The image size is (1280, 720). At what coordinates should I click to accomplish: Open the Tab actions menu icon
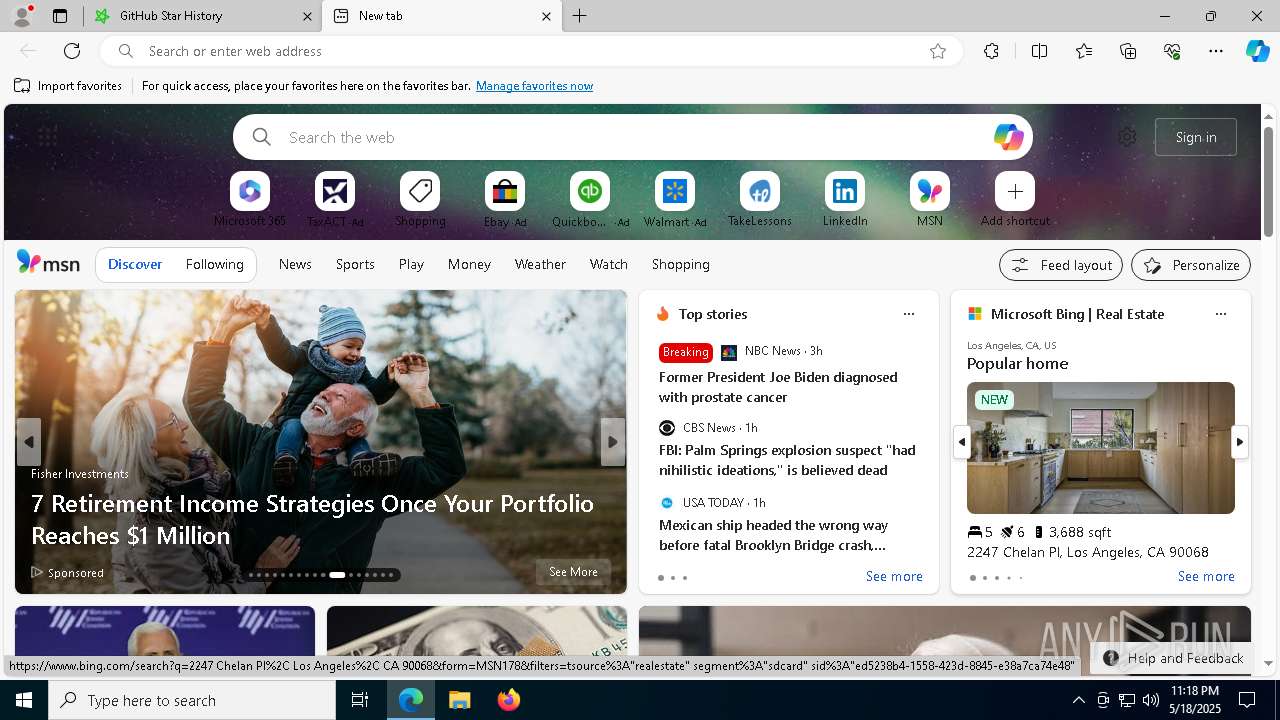pos(60,16)
